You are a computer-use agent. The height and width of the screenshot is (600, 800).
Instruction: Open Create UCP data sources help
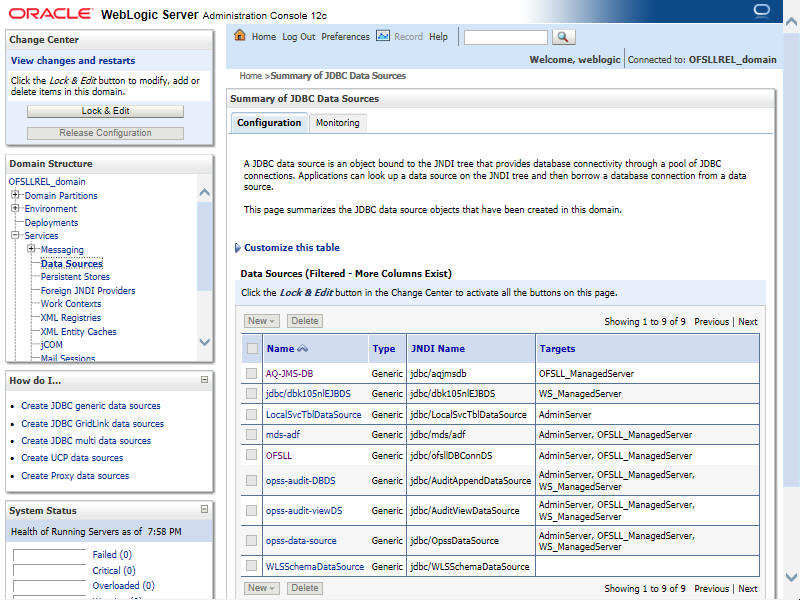click(x=72, y=458)
